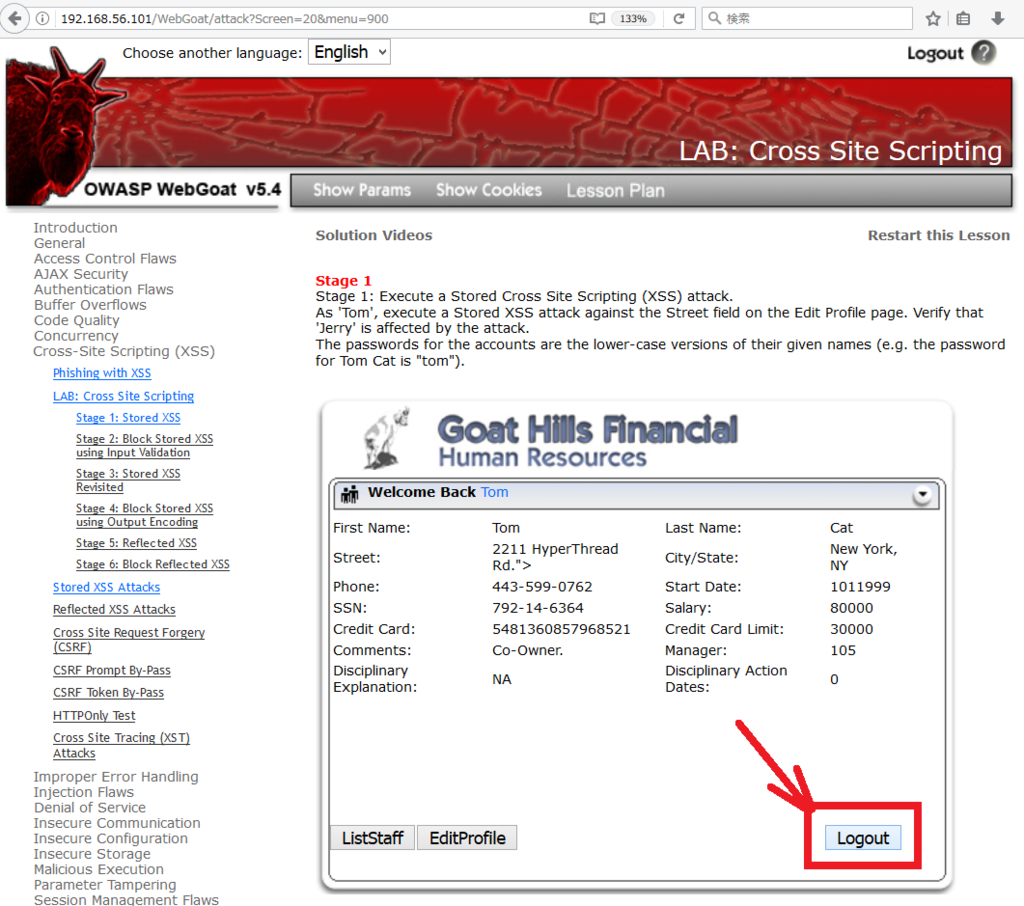Click the top Logout link near help icon

[x=935, y=54]
